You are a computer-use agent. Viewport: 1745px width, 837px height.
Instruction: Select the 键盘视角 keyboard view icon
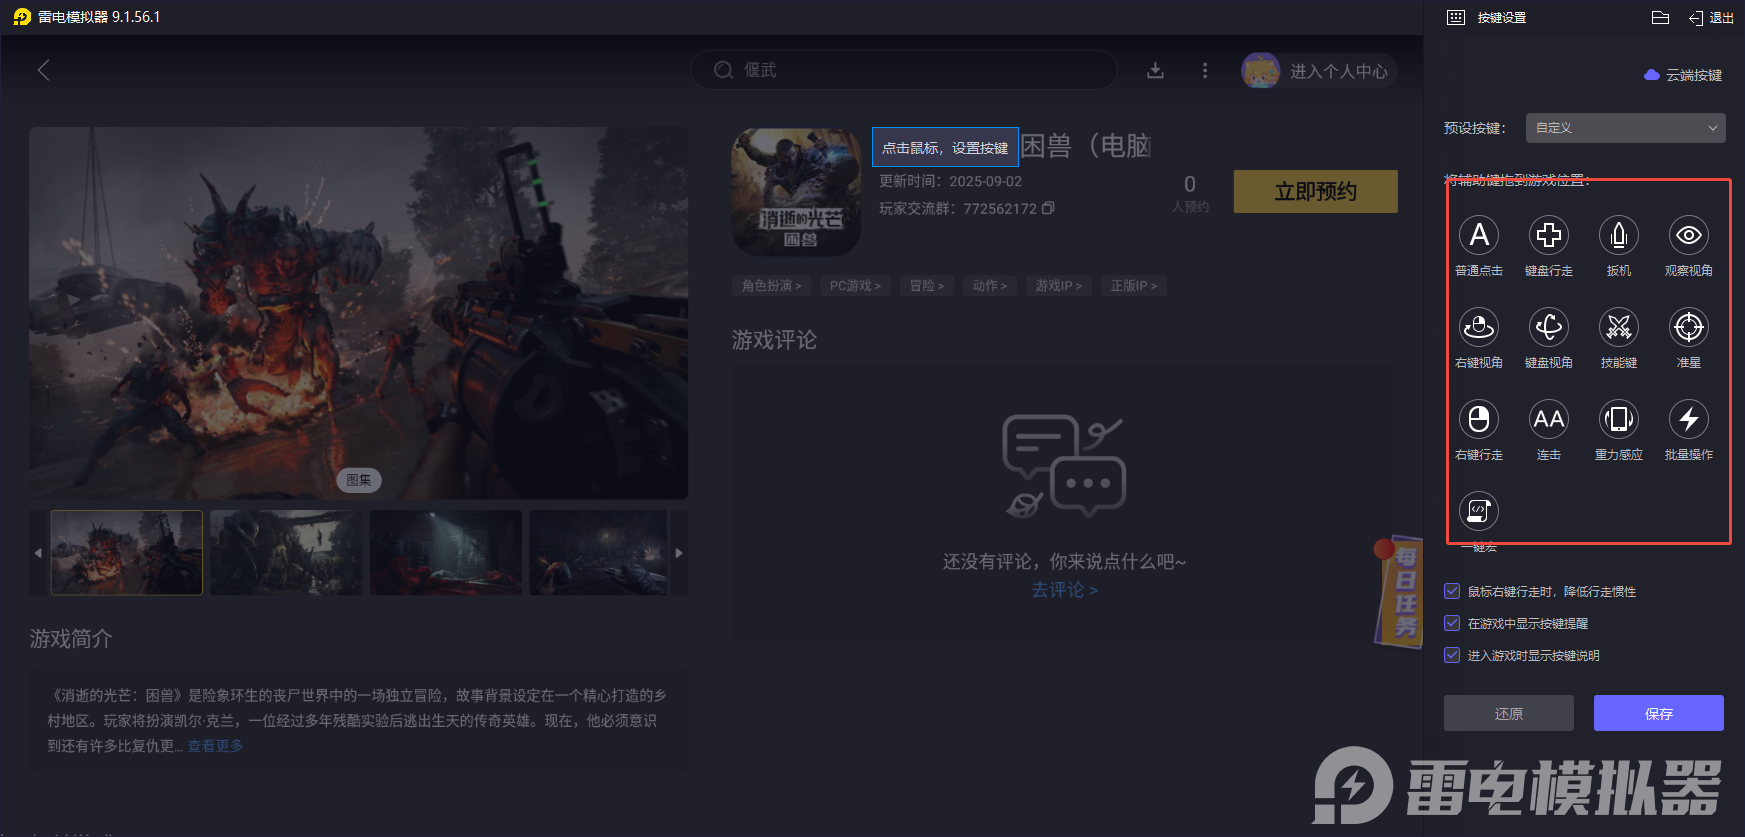coord(1549,327)
